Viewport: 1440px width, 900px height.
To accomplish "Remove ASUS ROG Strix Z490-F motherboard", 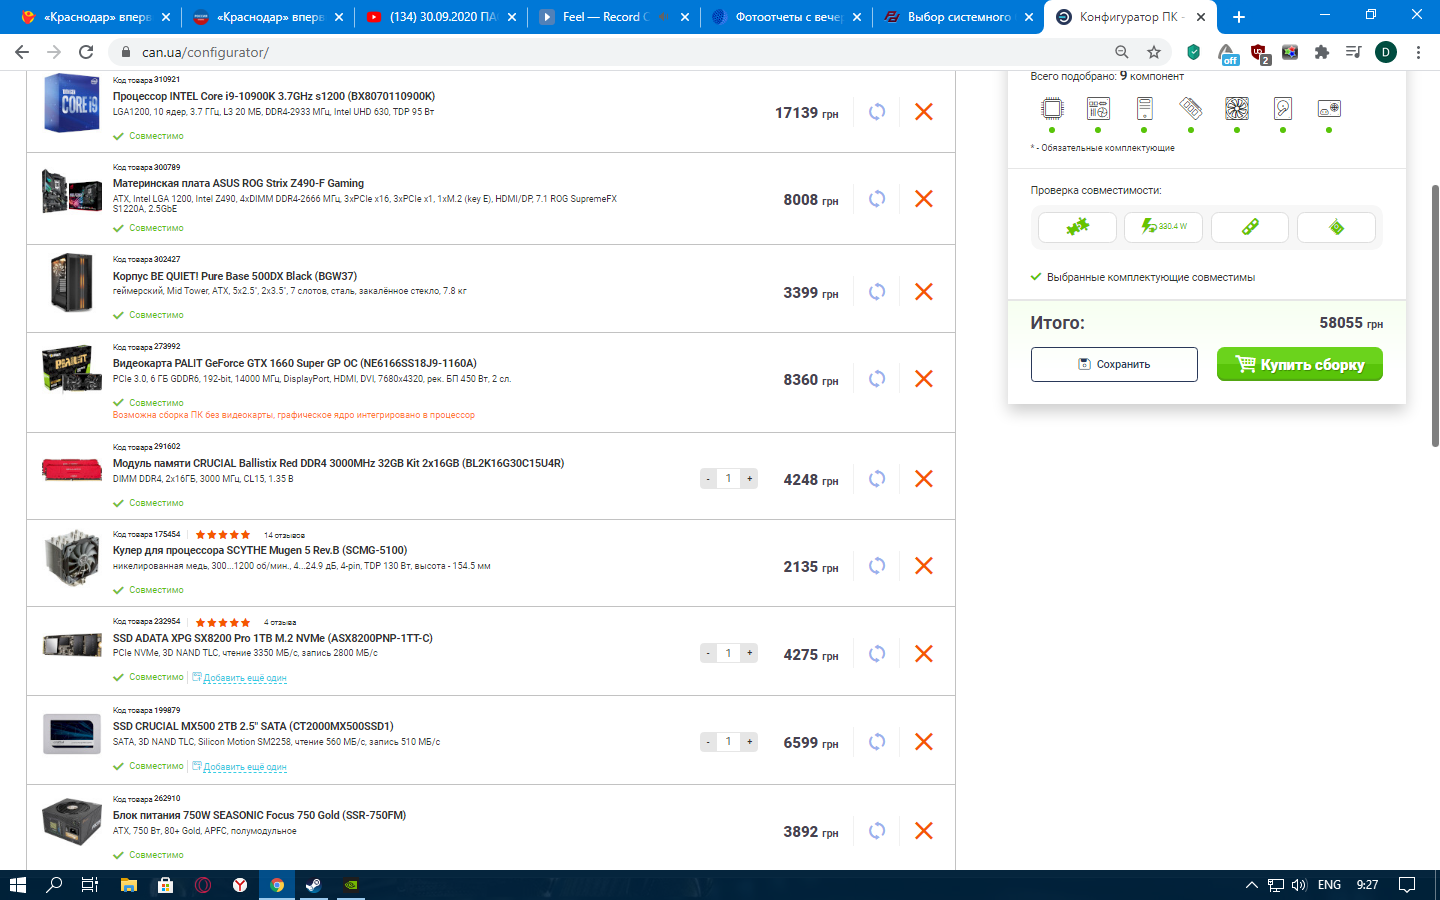I will 923,199.
